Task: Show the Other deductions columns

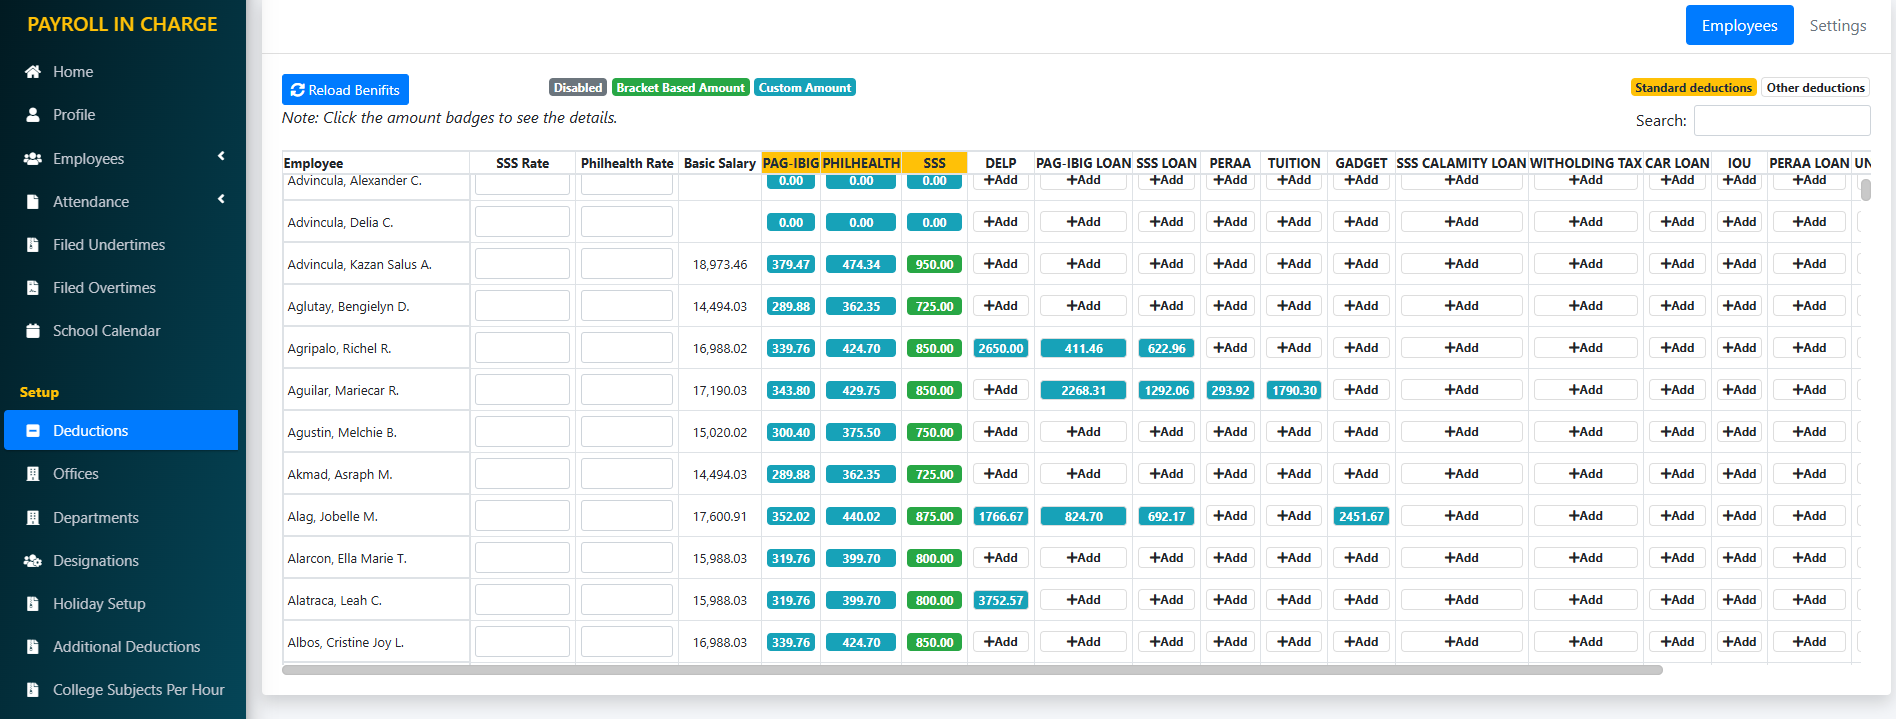Action: 1815,88
